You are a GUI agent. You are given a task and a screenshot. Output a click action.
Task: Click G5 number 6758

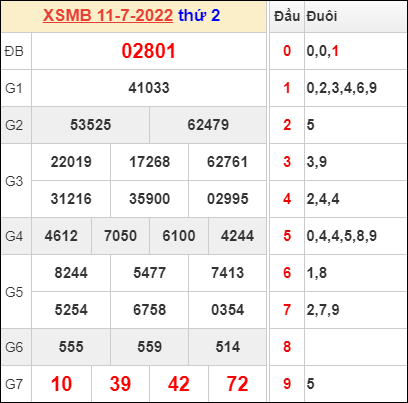150,310
